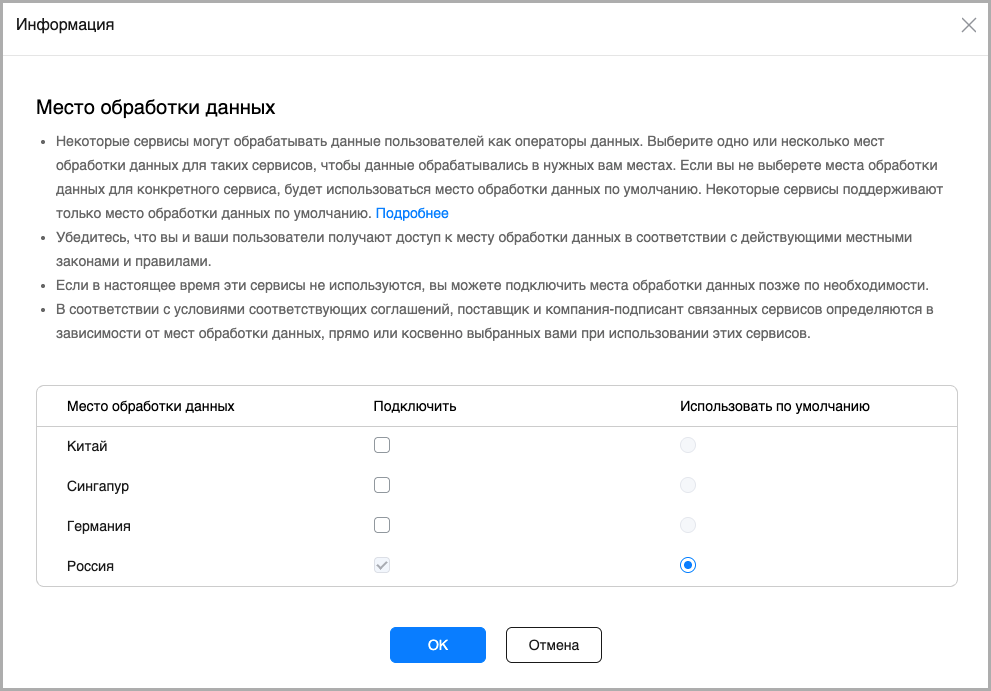Click the selected Россия default radio button
This screenshot has height=691, width=991.
coord(687,565)
